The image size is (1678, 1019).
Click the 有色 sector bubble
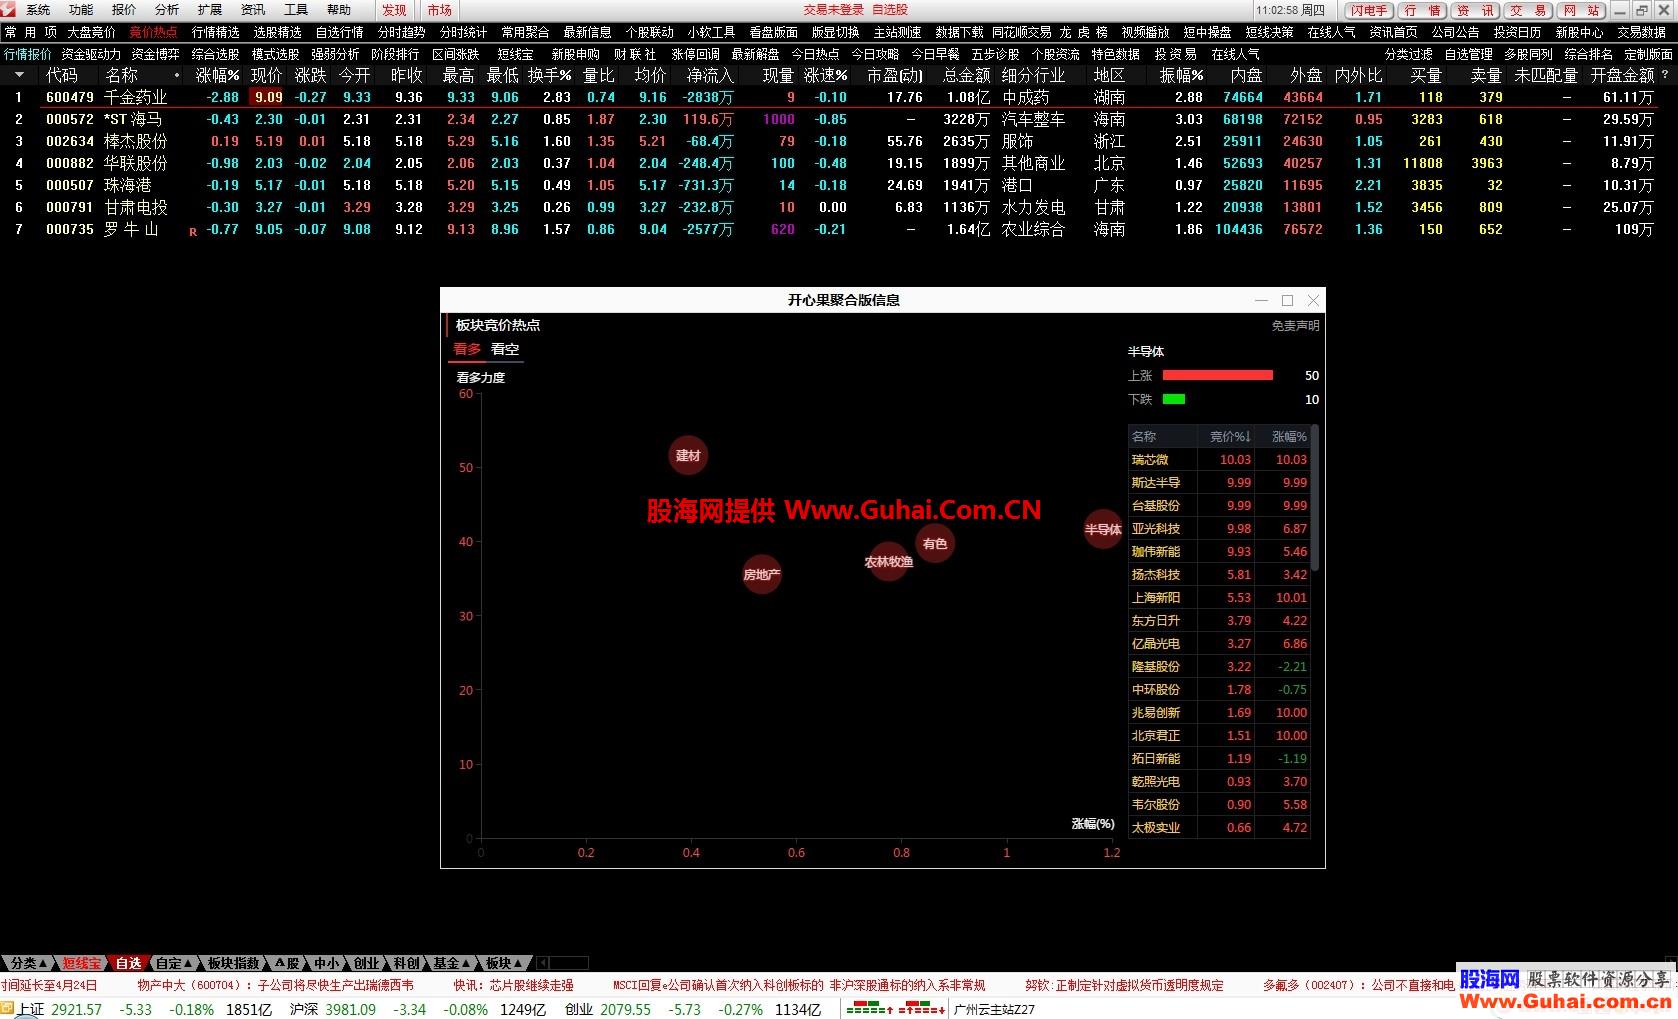[x=935, y=544]
